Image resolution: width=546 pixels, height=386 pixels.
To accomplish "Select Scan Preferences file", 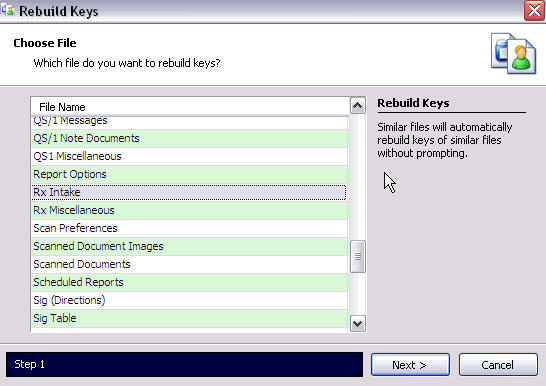I will 189,228.
